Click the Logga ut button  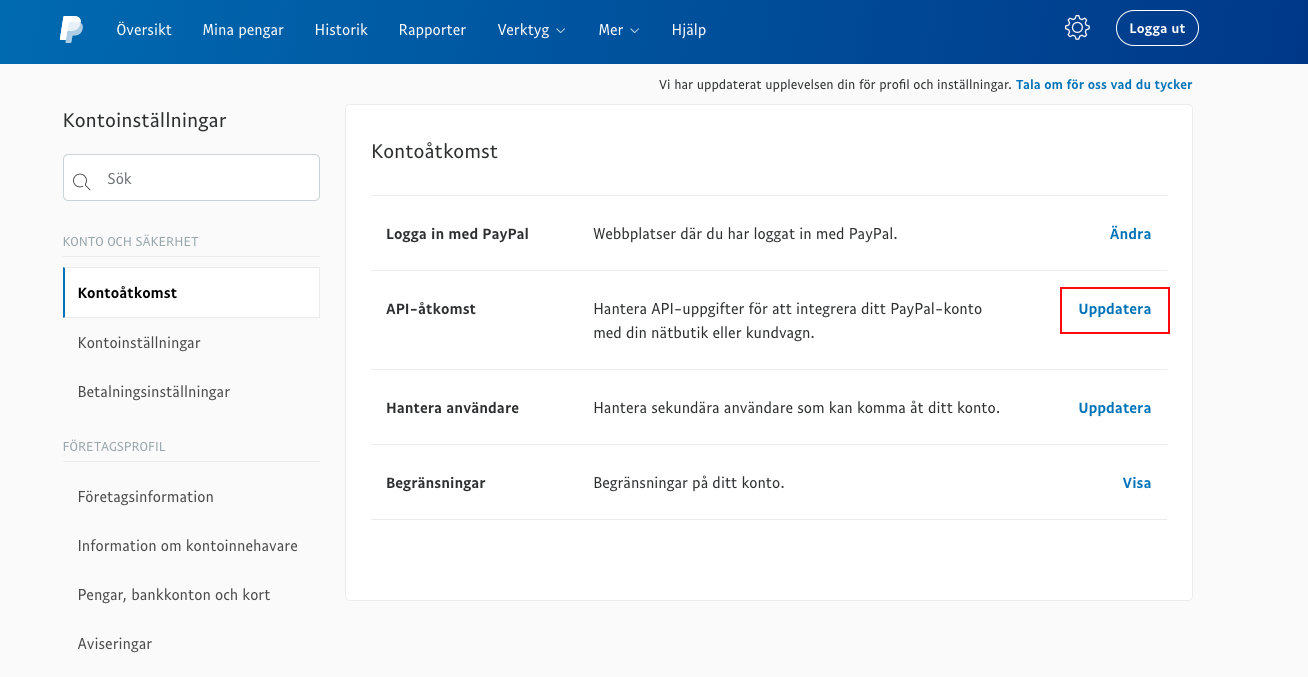point(1157,28)
